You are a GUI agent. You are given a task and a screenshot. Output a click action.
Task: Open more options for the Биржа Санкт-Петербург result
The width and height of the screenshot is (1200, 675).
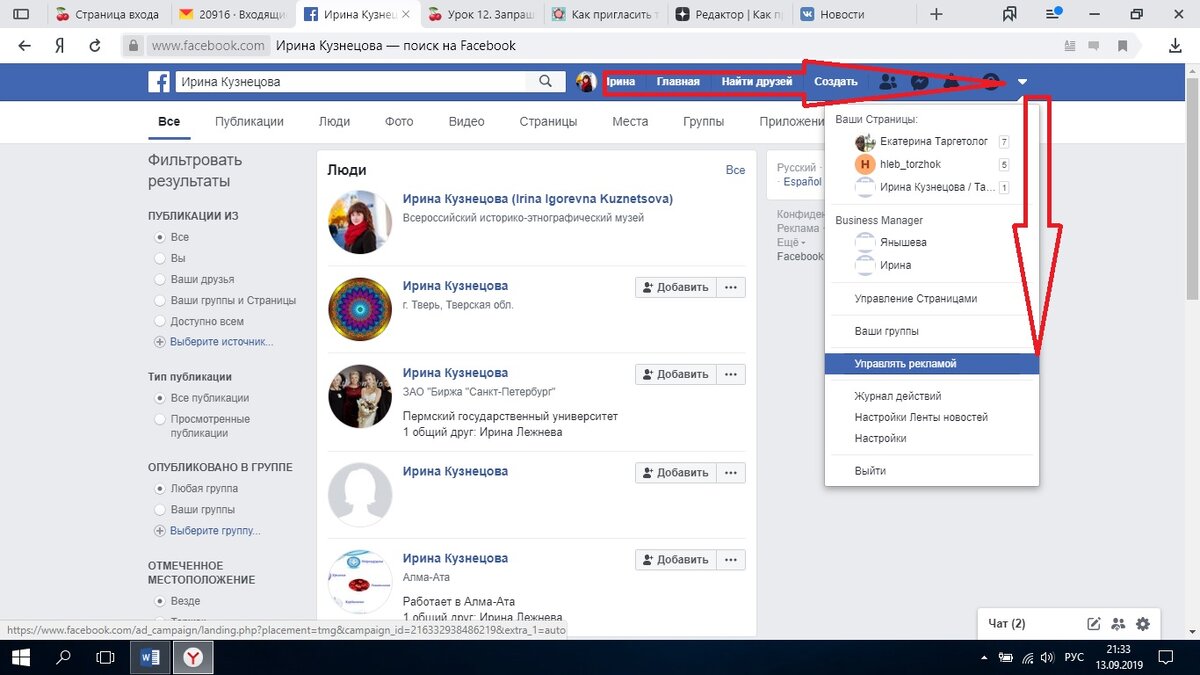tap(731, 374)
